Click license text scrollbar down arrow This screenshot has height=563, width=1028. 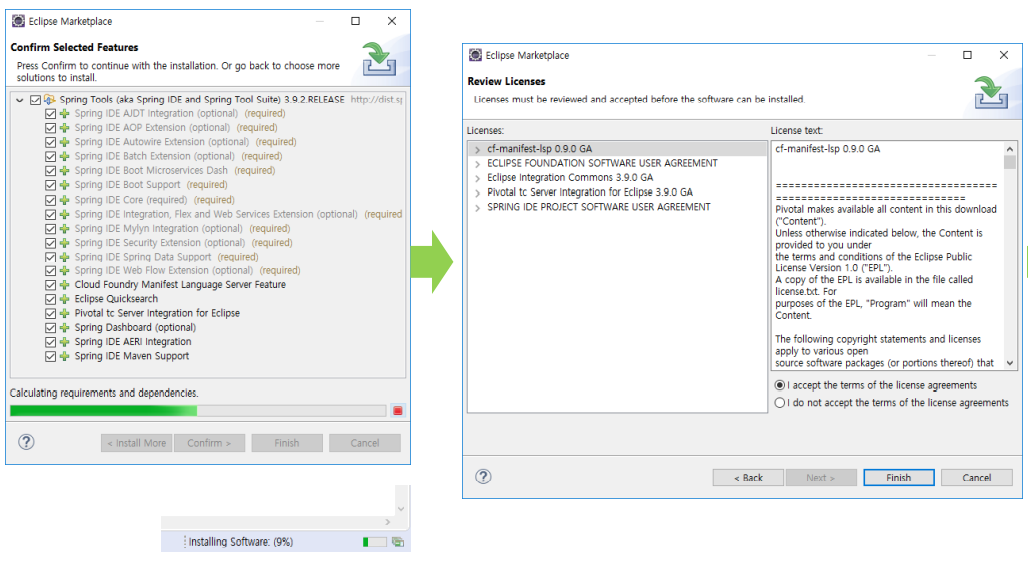1010,363
